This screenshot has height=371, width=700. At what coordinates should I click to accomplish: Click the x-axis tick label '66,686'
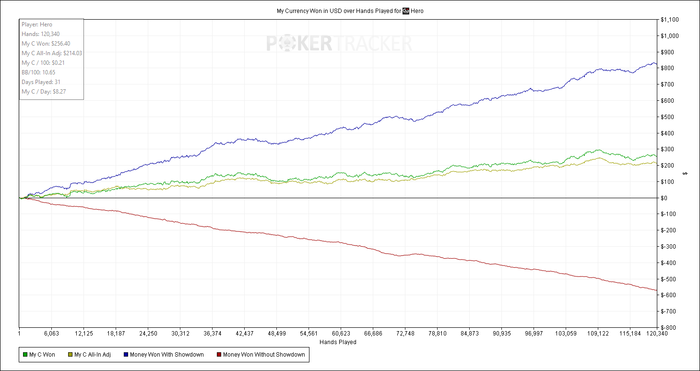[x=373, y=333]
